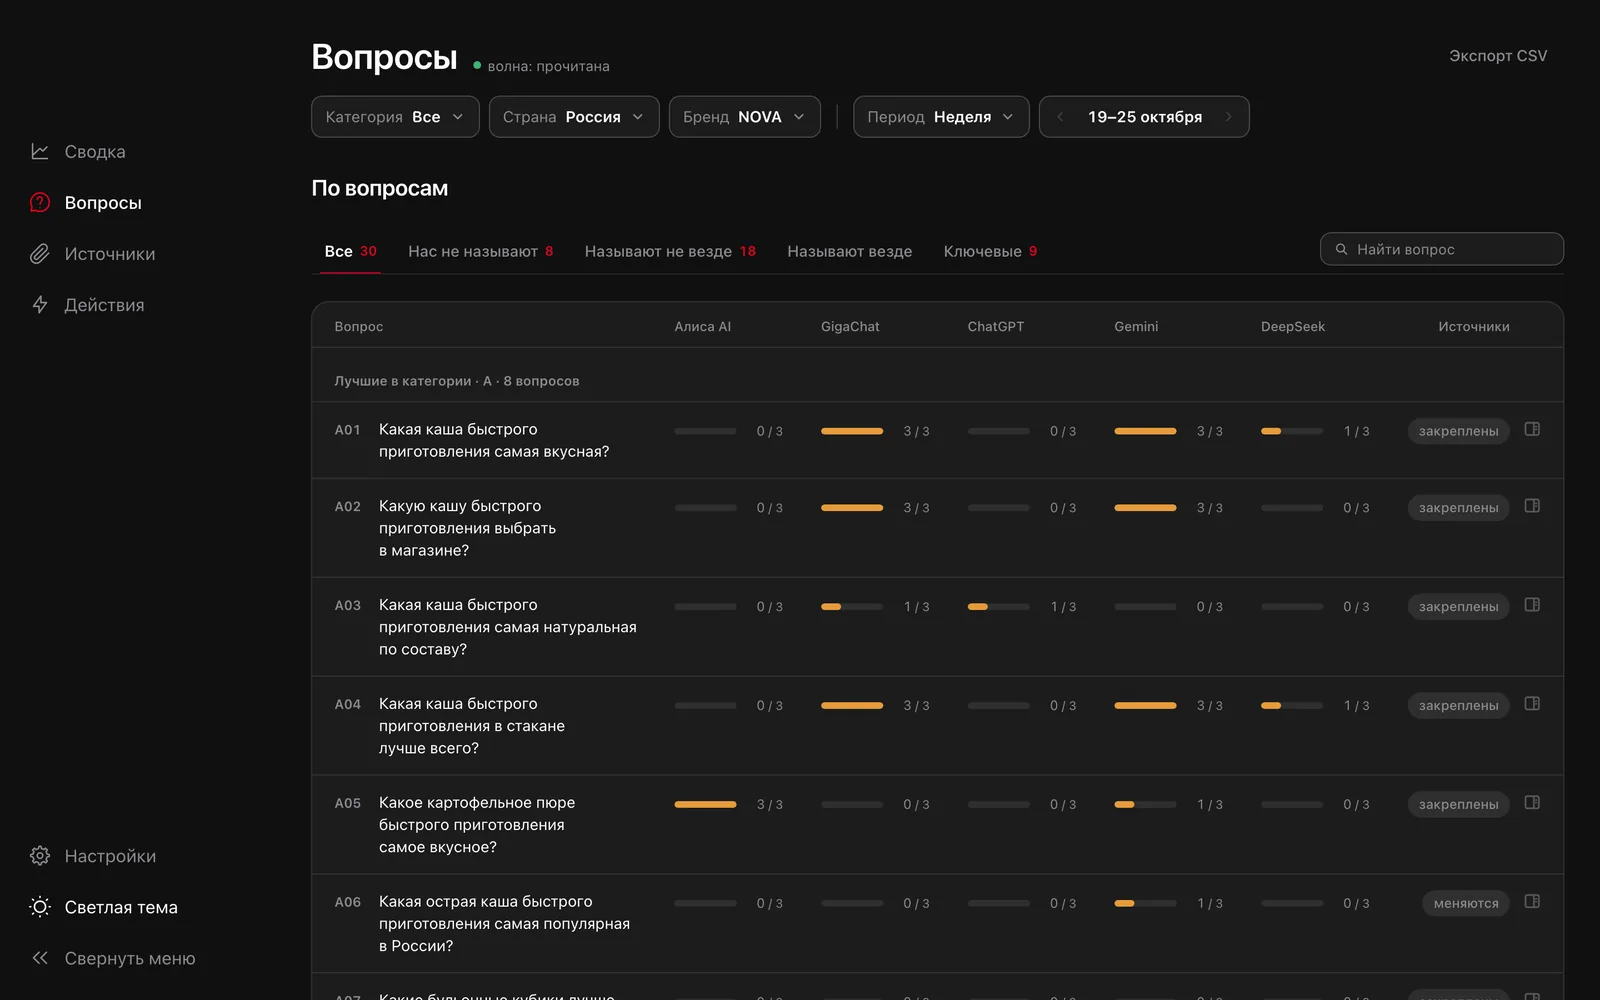
Task: Select the Все tab
Action: [x=351, y=251]
